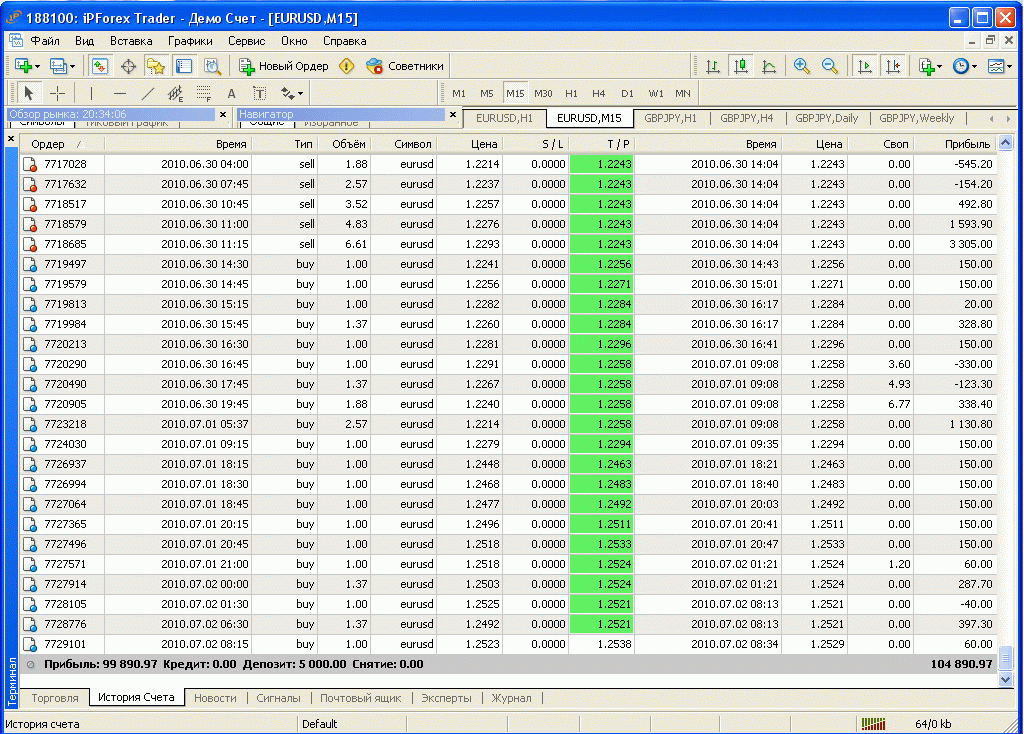Expand the chart periods clock dropdown
This screenshot has height=734, width=1024.
click(973, 66)
